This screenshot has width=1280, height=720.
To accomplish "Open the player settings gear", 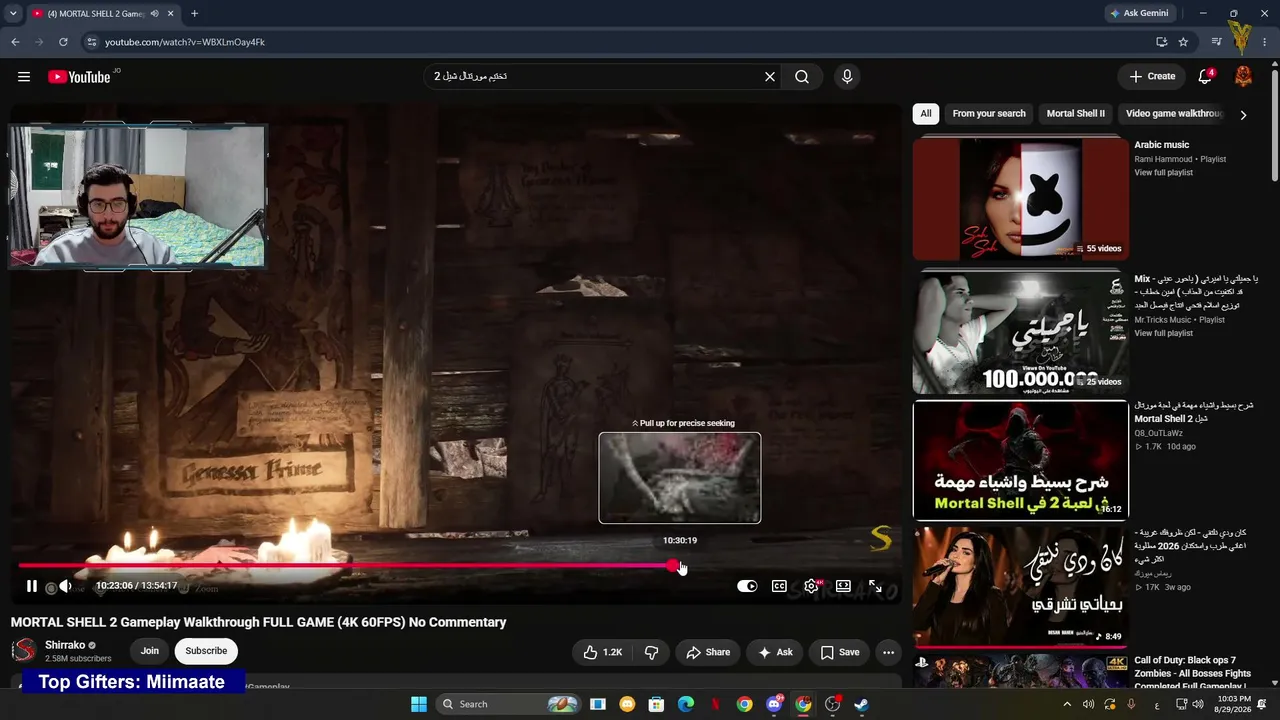I will [x=812, y=586].
